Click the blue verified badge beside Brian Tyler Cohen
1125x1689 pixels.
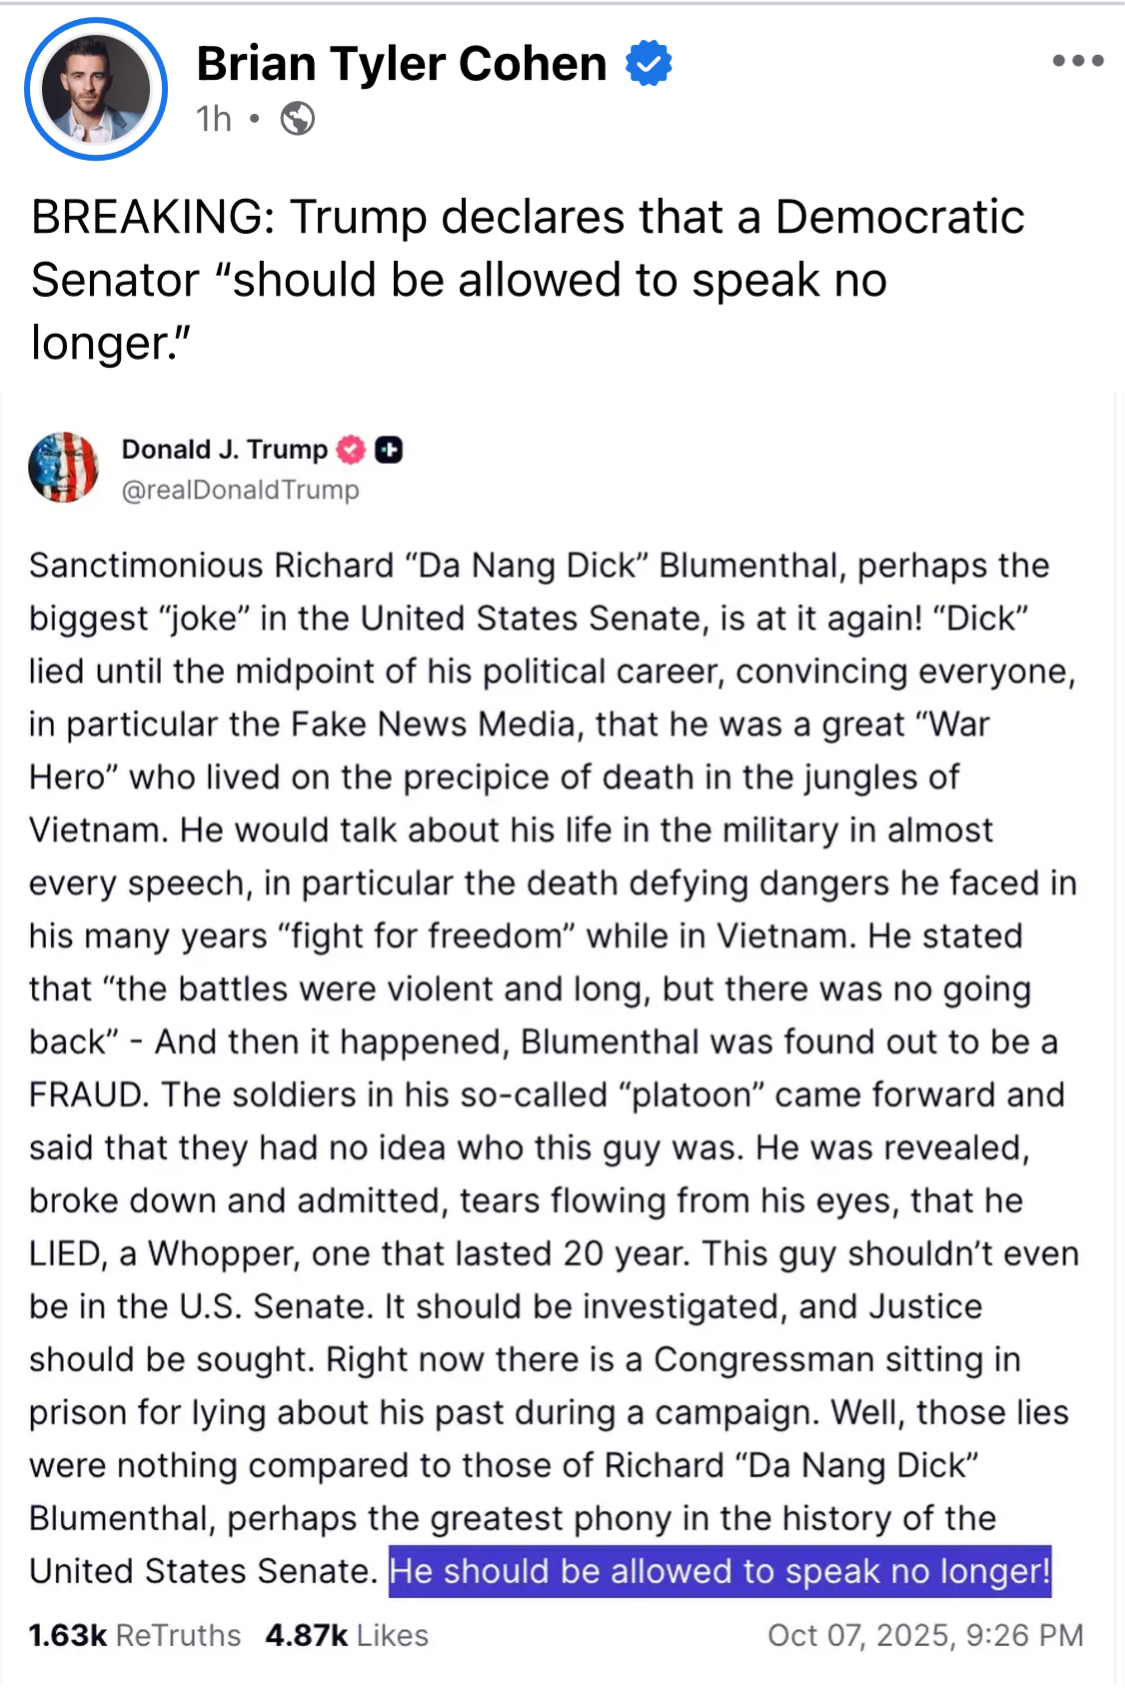click(x=649, y=63)
